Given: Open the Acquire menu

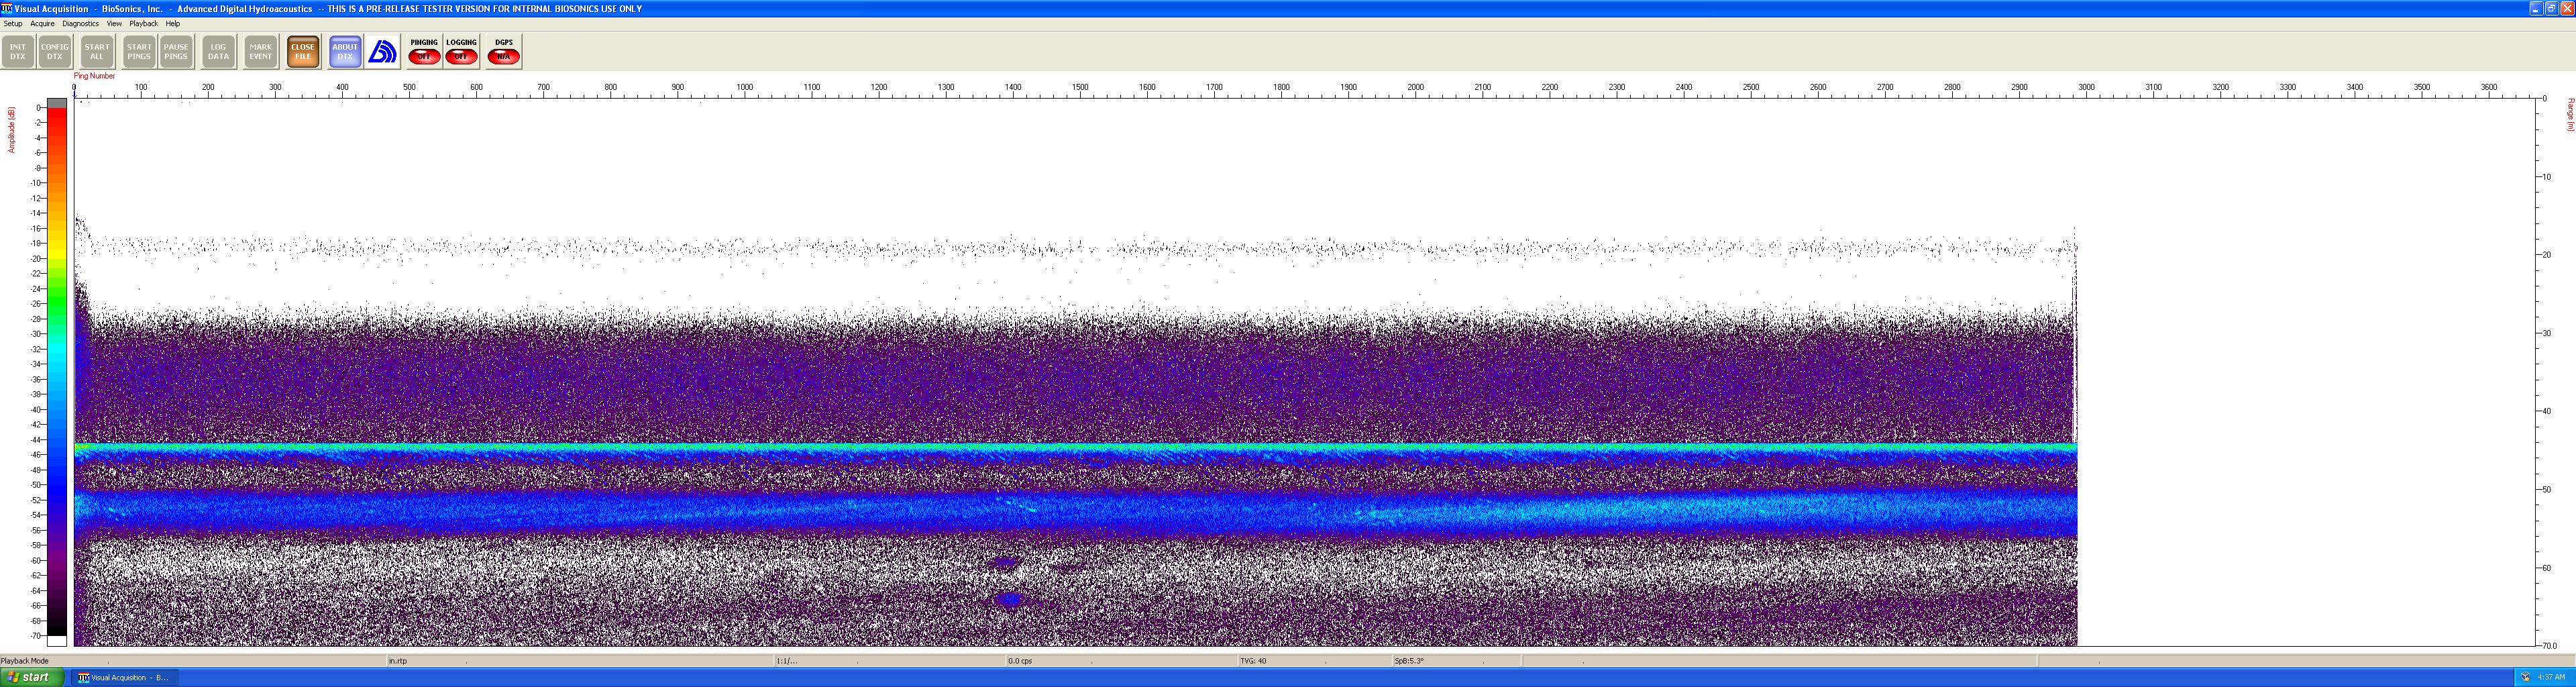Looking at the screenshot, I should (x=42, y=23).
